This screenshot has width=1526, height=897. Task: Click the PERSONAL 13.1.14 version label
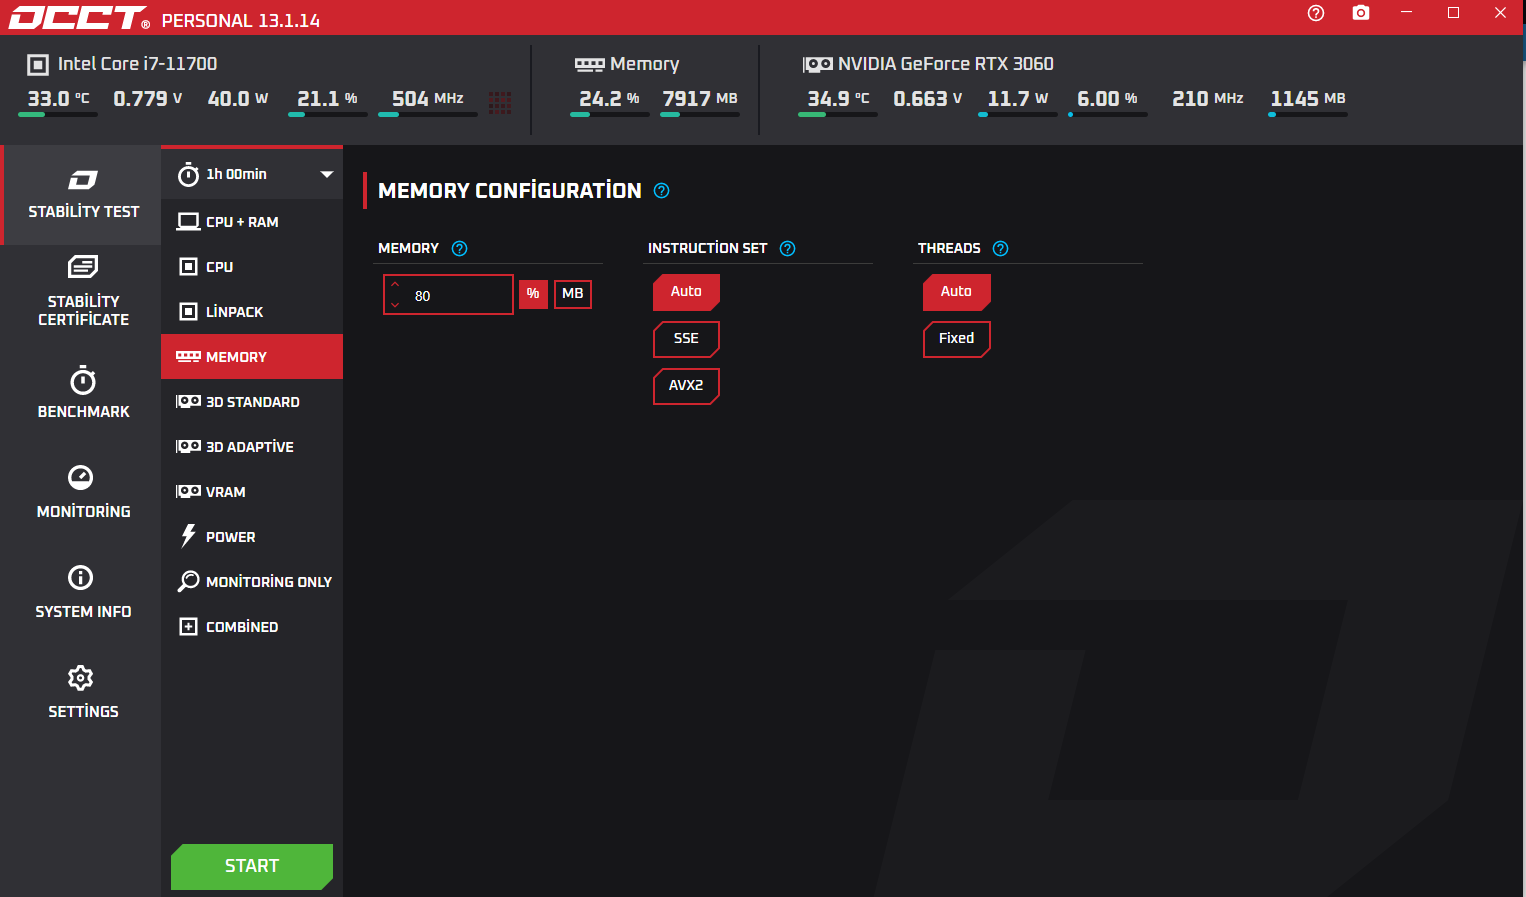click(241, 21)
